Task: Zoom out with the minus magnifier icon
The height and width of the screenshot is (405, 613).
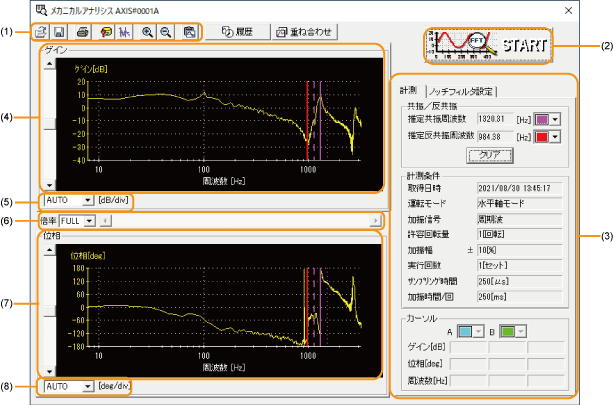Action: pos(165,32)
